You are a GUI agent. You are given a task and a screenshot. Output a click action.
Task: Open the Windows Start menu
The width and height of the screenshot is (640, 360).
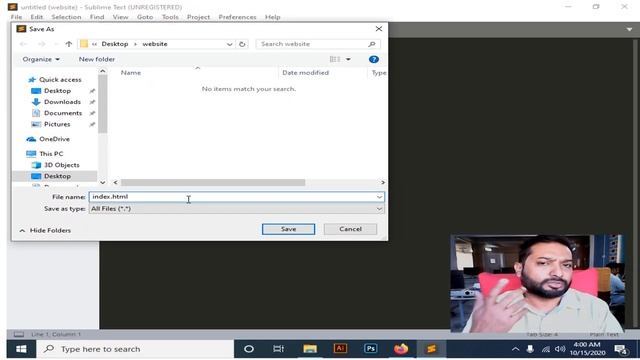[21, 349]
